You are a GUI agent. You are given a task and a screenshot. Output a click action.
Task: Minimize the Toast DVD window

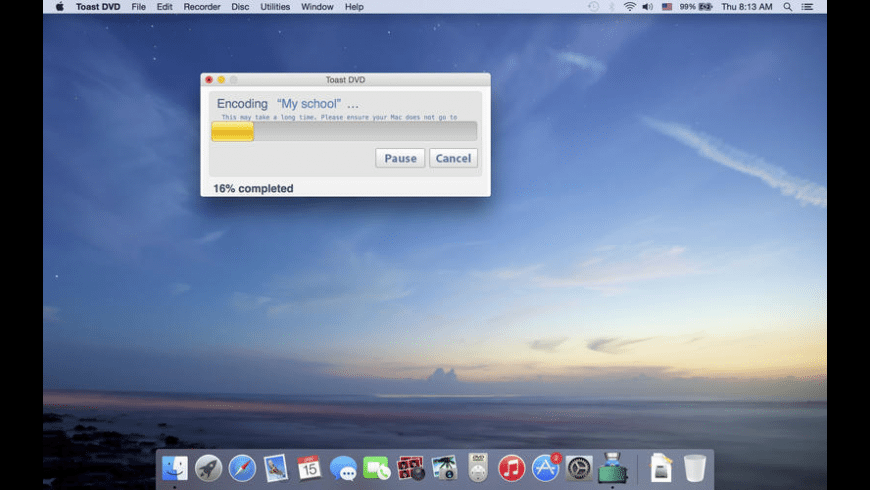click(x=221, y=80)
